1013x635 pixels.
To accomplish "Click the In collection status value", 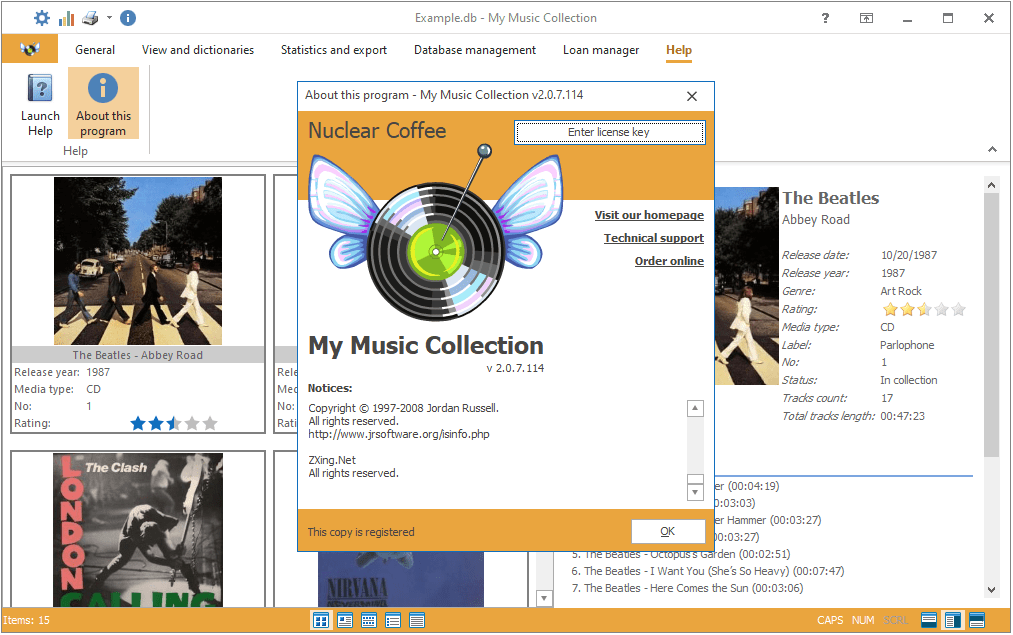I will tap(908, 380).
